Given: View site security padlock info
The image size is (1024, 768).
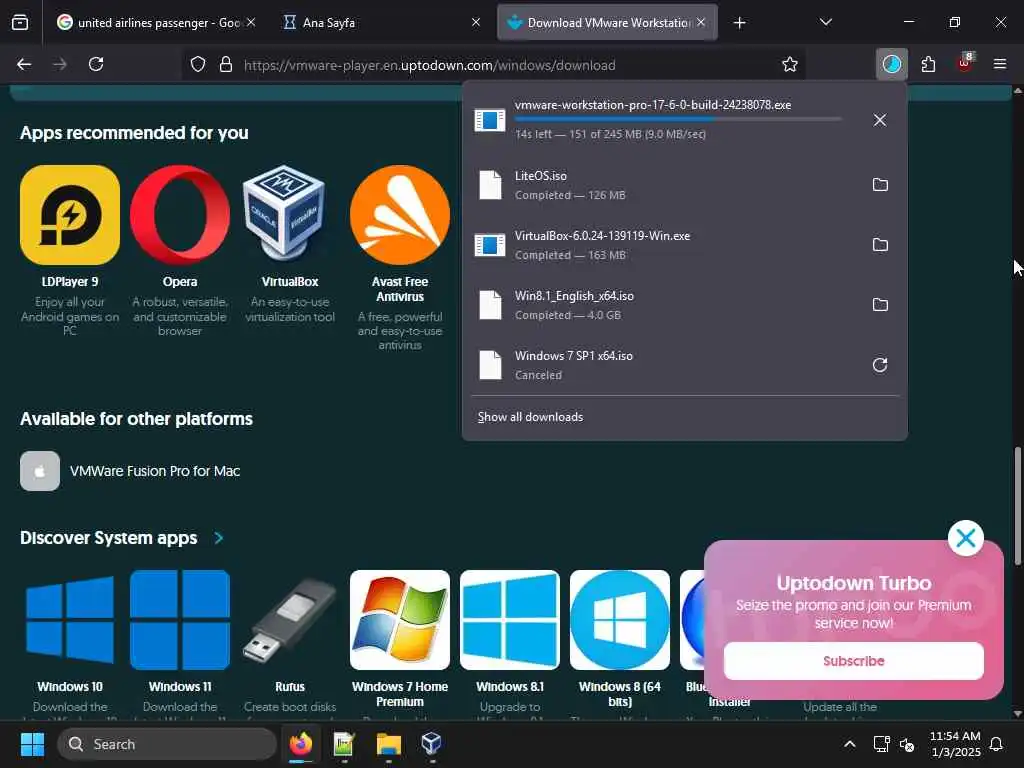Looking at the screenshot, I should point(226,64).
